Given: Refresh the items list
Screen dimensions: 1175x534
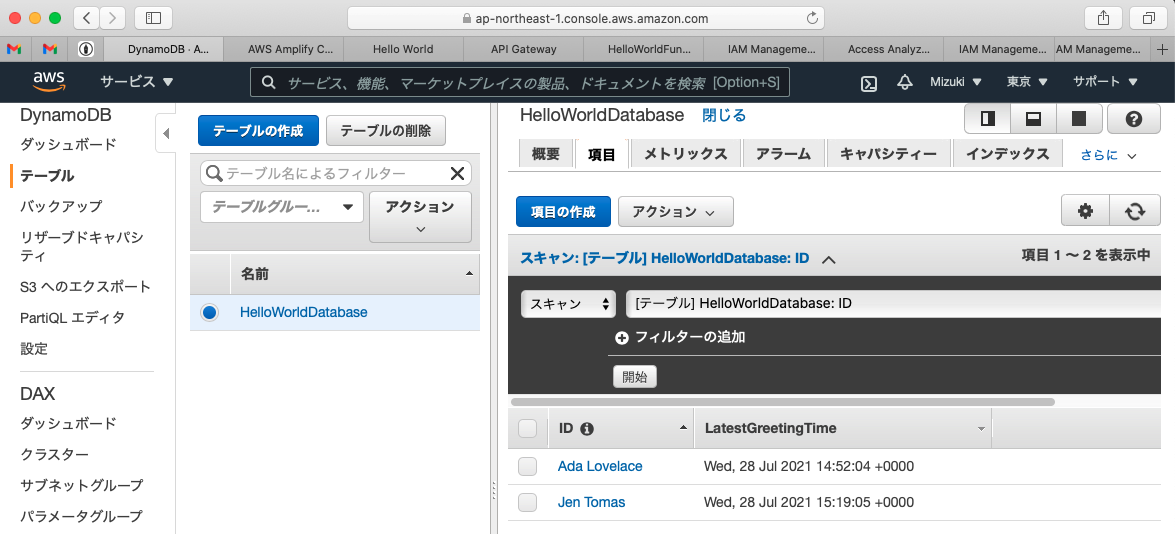Looking at the screenshot, I should tap(1135, 211).
